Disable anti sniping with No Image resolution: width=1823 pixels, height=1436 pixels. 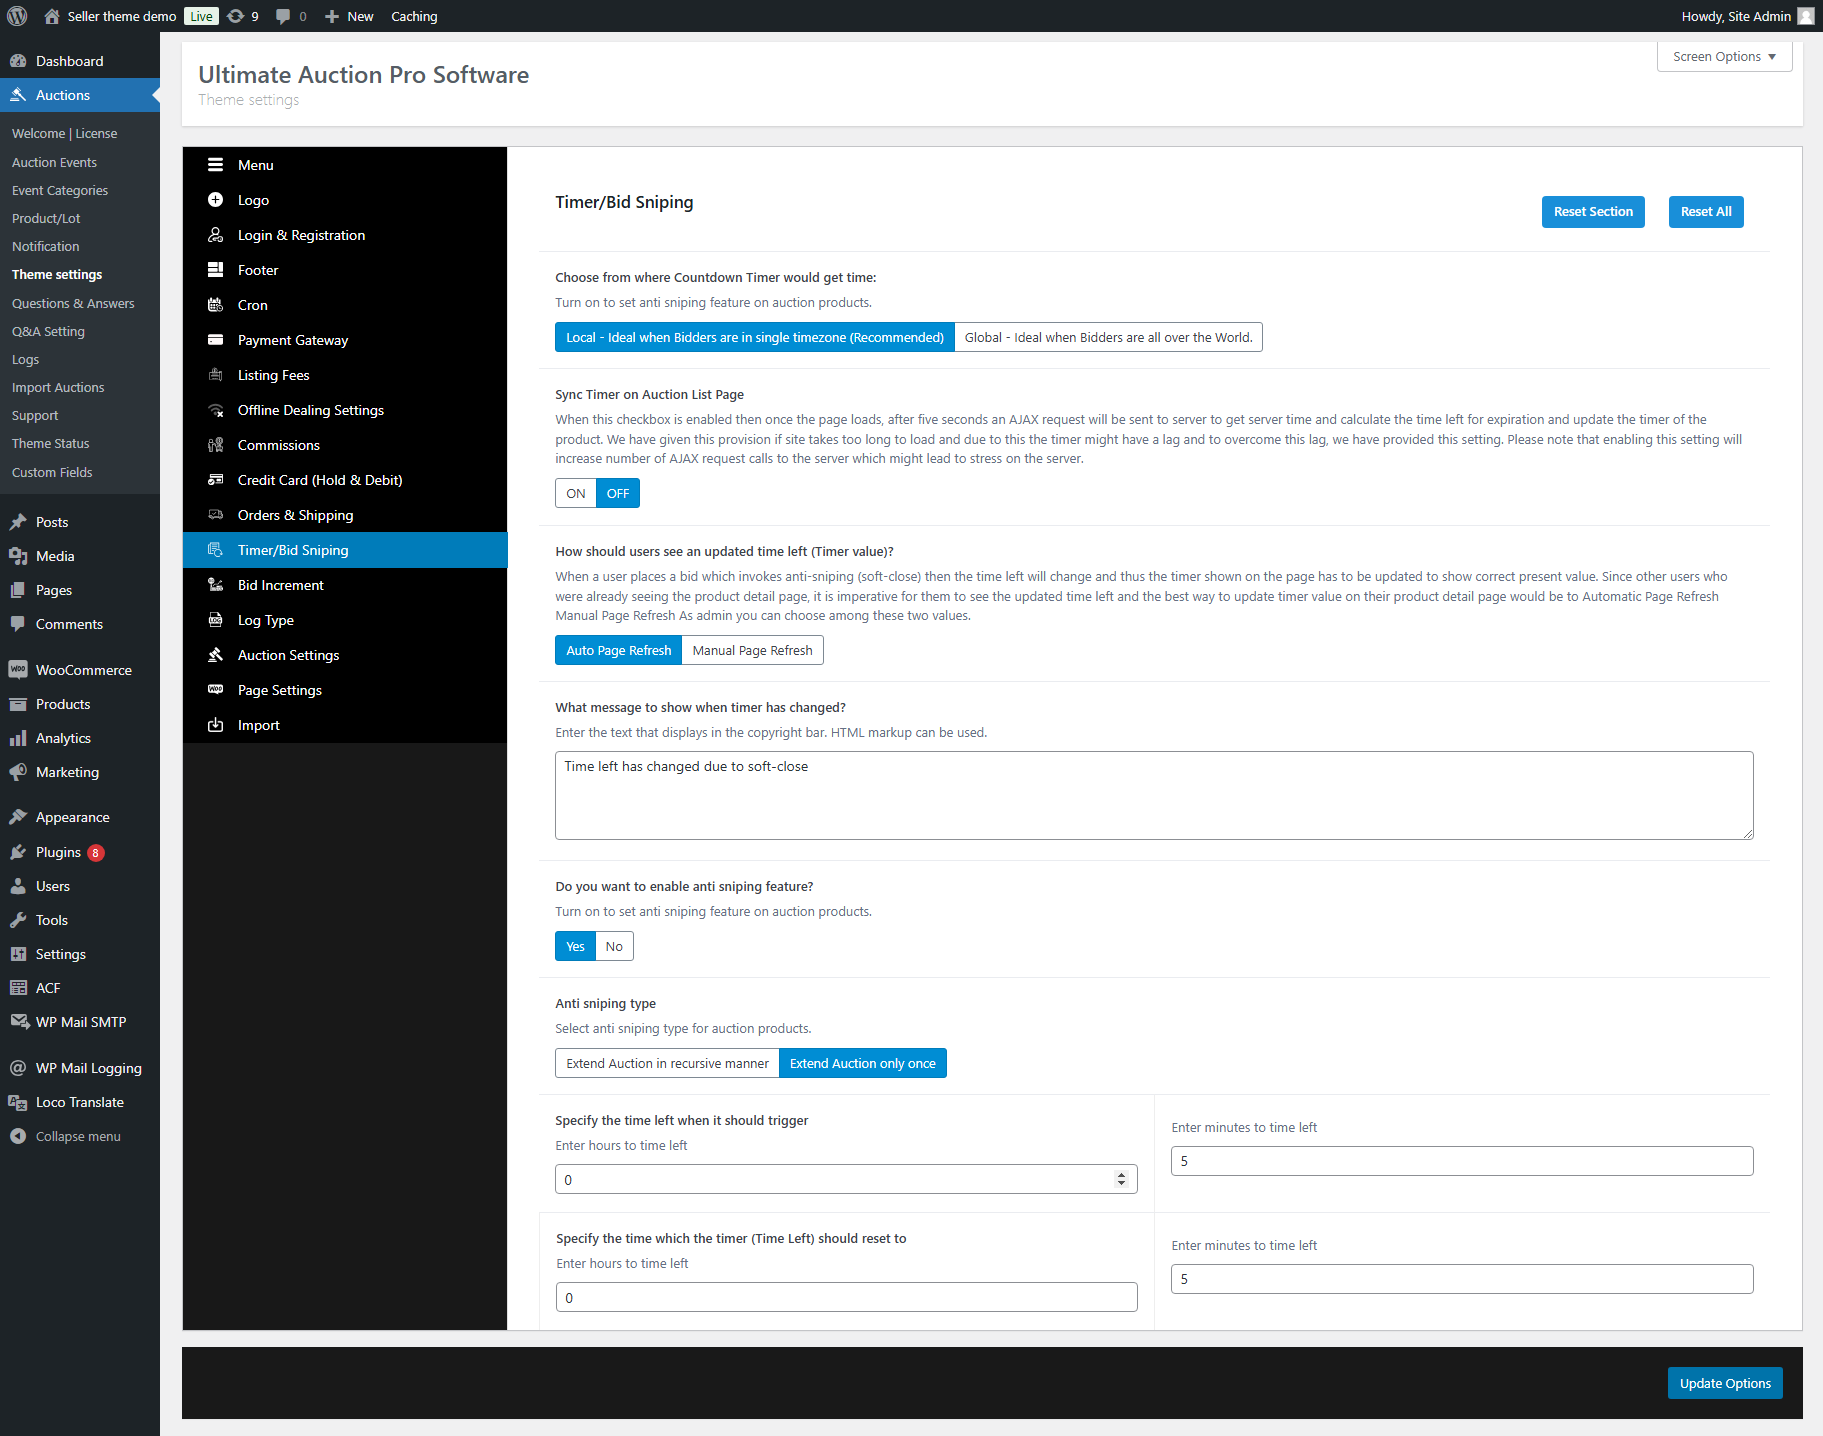614,946
